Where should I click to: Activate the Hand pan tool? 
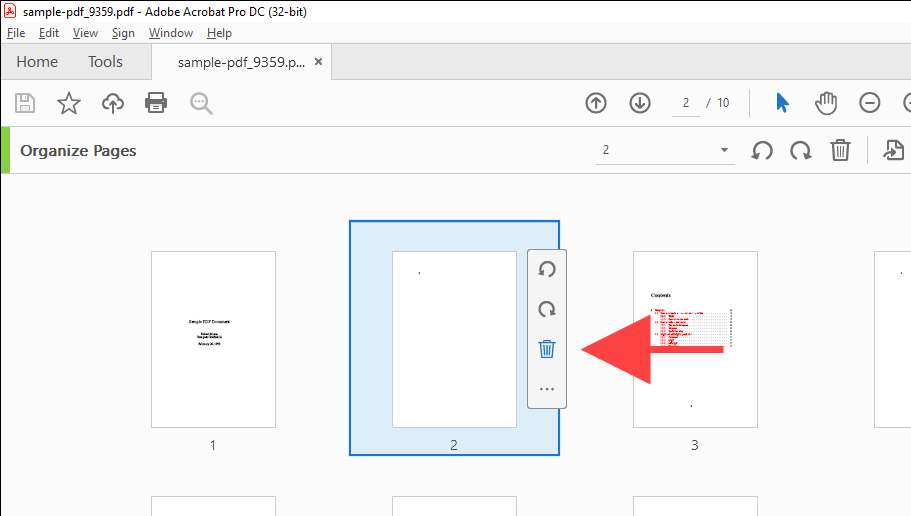826,103
